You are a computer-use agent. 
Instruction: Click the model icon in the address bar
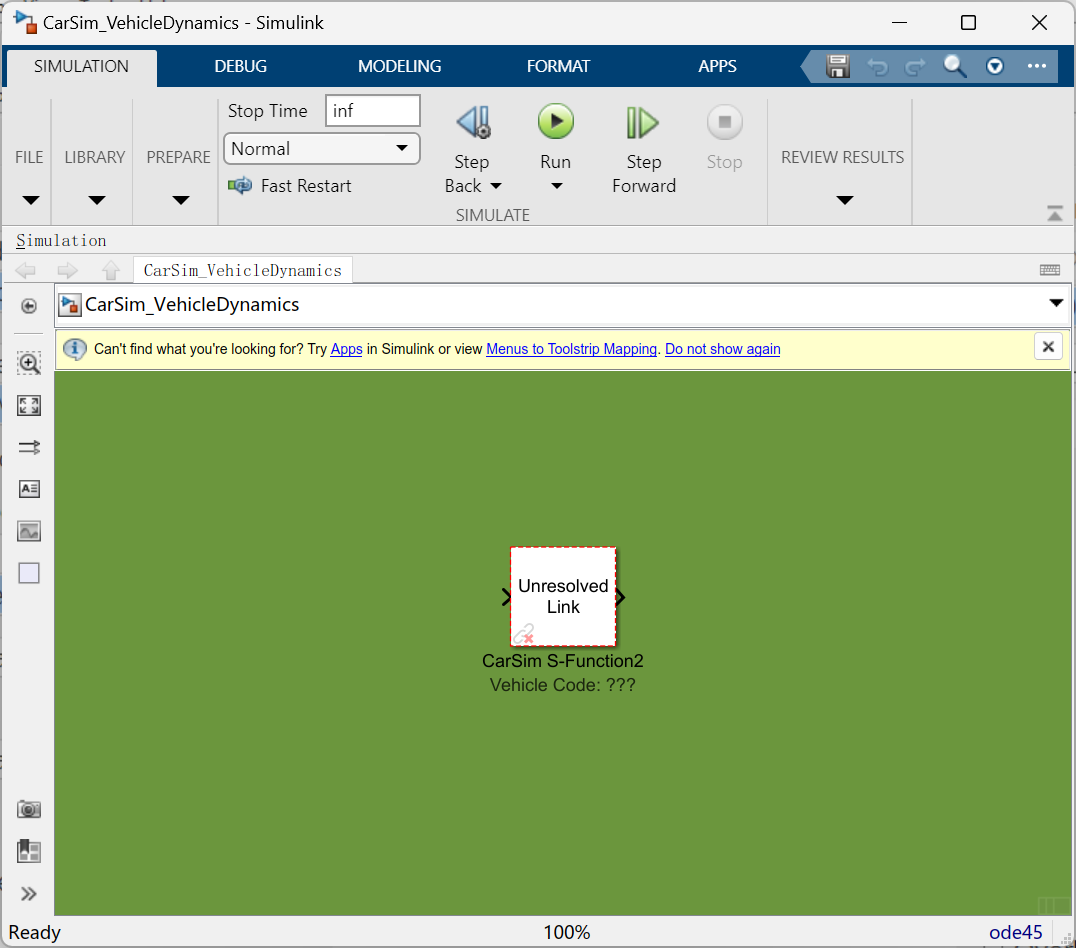tap(69, 305)
